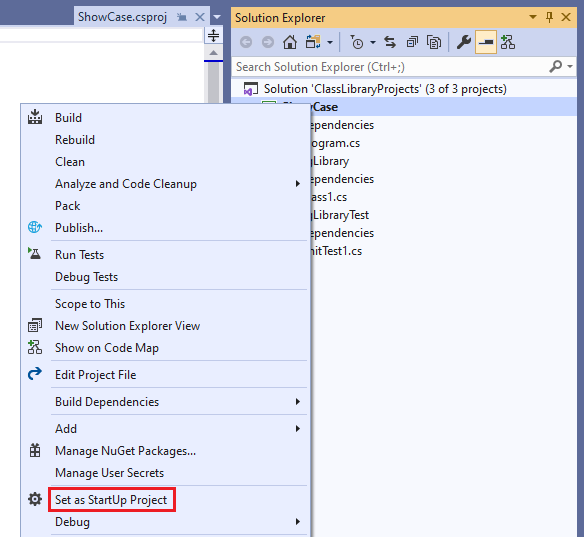Choose Edit Project File
The image size is (584, 538).
click(x=95, y=375)
